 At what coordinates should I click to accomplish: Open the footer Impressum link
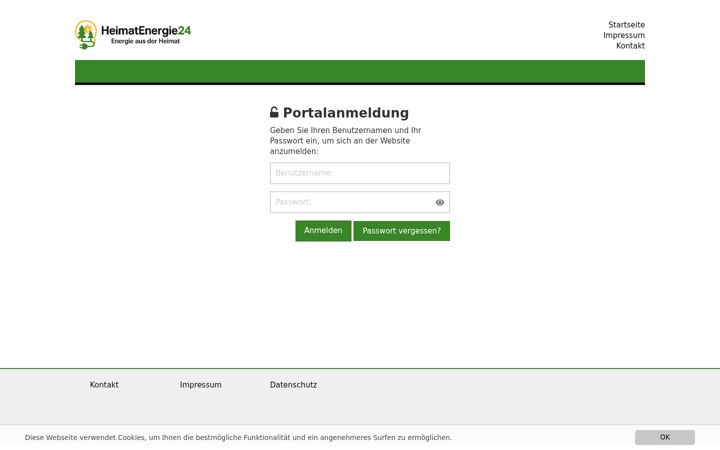point(201,385)
